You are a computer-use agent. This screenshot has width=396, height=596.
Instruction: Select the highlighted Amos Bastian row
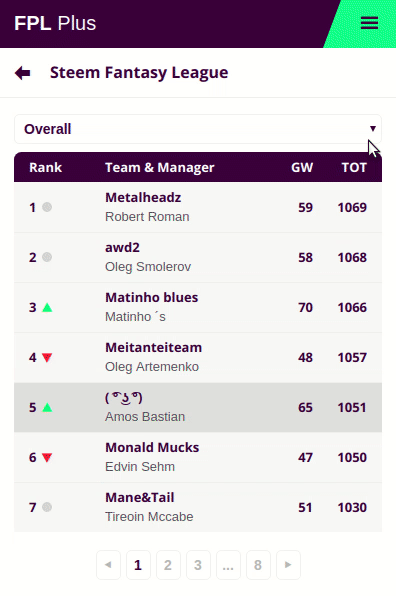coord(198,407)
